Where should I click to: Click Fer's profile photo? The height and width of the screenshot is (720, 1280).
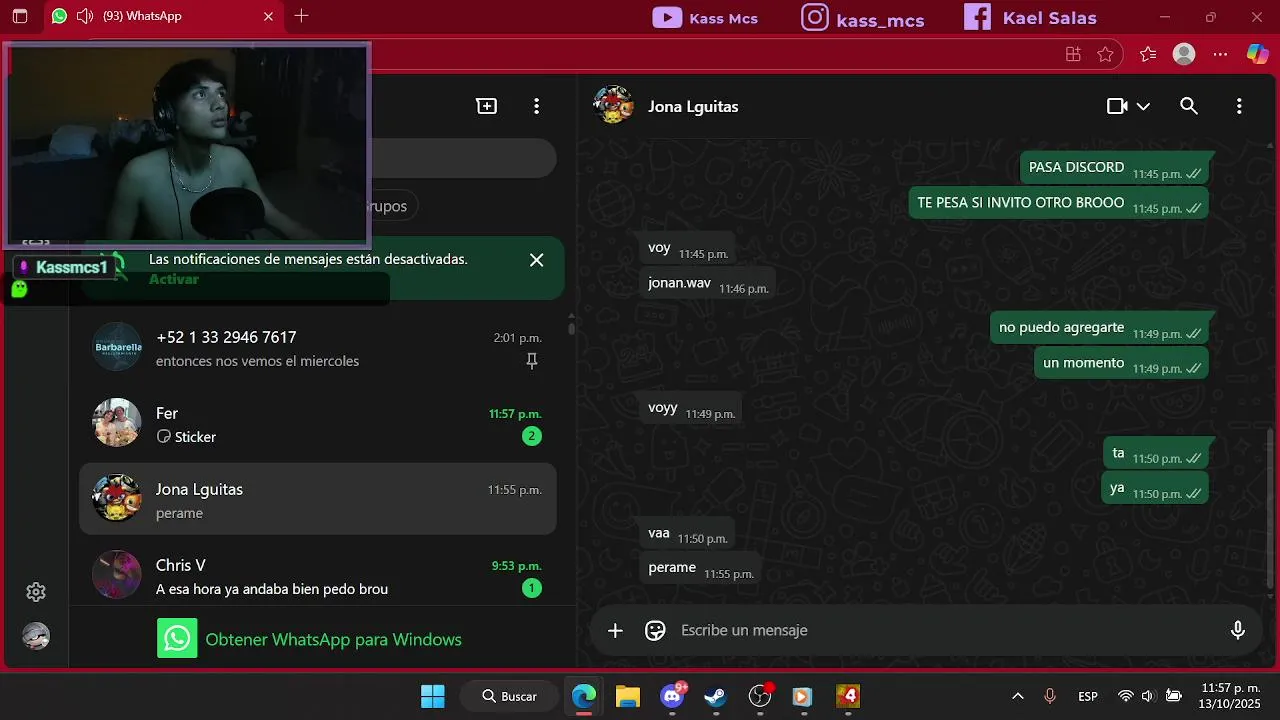[x=117, y=423]
